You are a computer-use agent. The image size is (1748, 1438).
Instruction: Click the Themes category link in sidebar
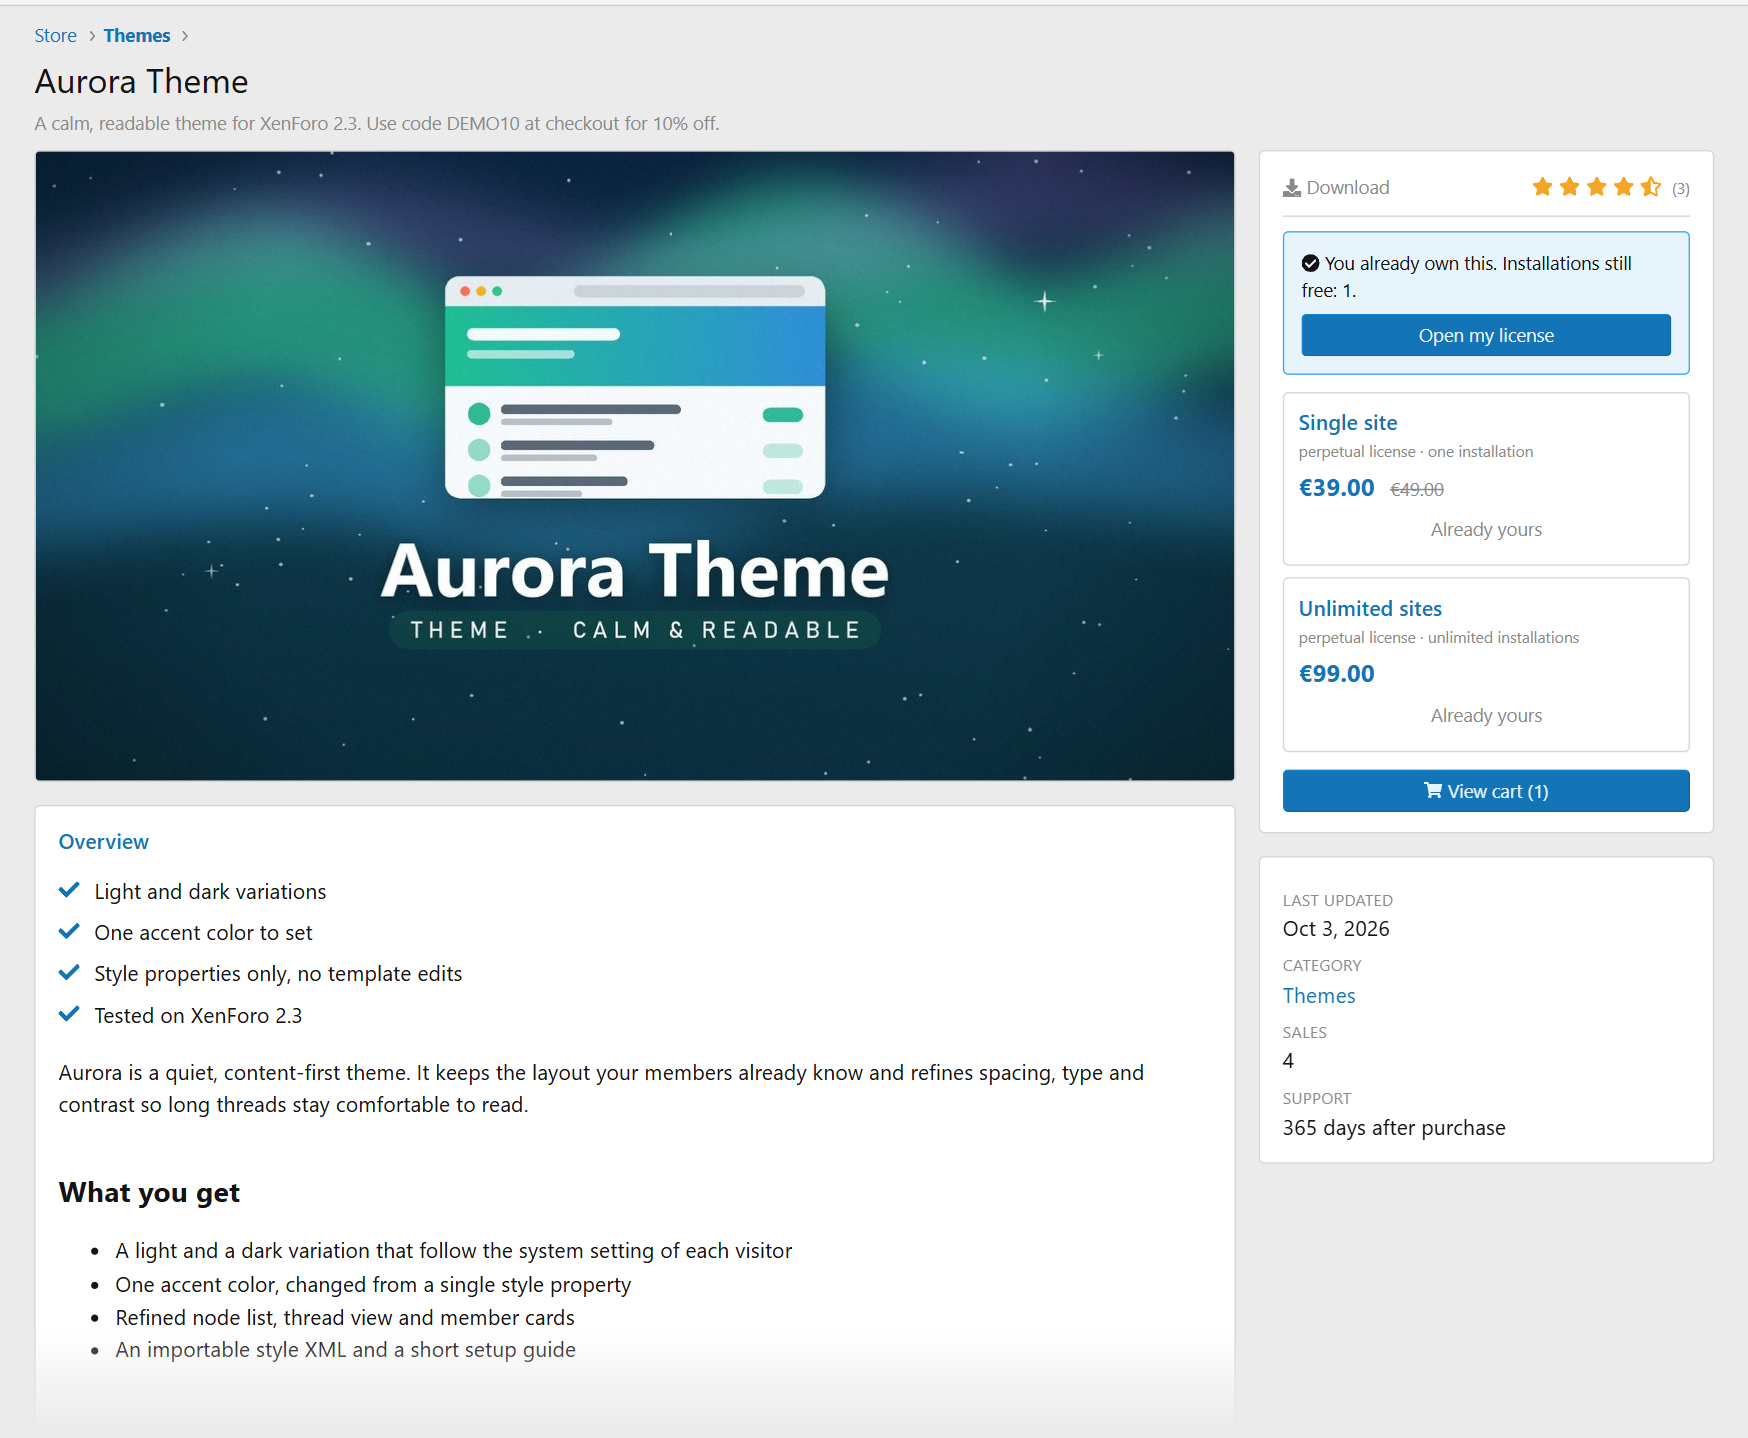point(1319,996)
